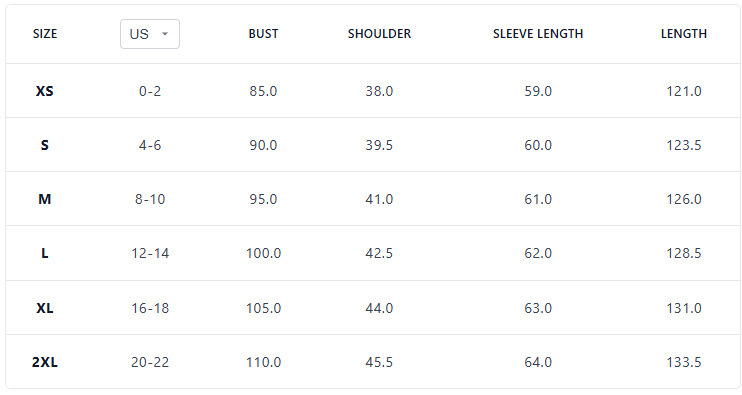The image size is (742, 395).
Task: Click the 100.0 bust measurement cell
Action: click(x=263, y=253)
